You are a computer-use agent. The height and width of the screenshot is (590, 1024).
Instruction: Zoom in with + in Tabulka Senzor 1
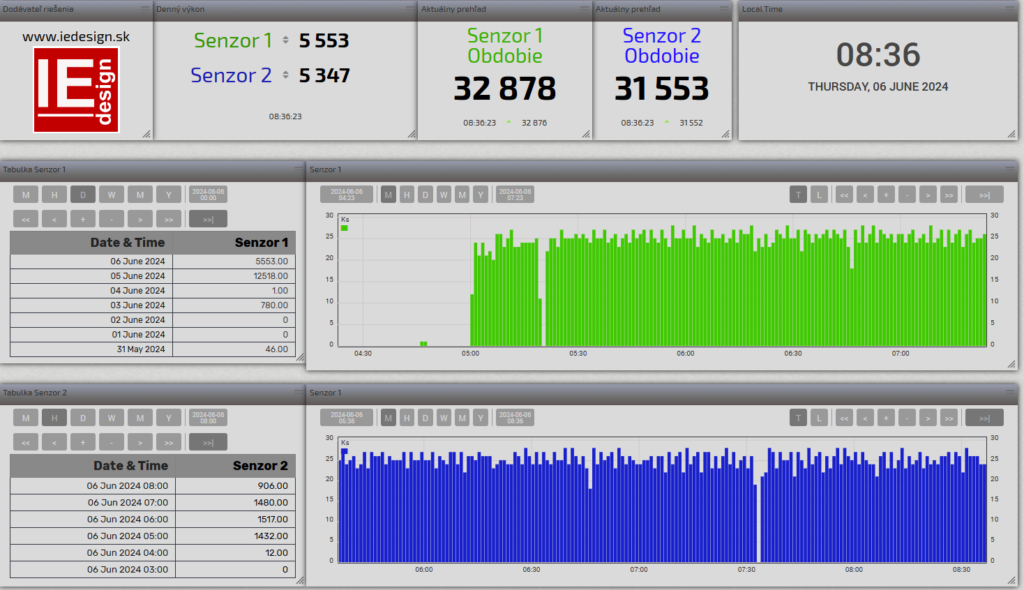tap(83, 219)
